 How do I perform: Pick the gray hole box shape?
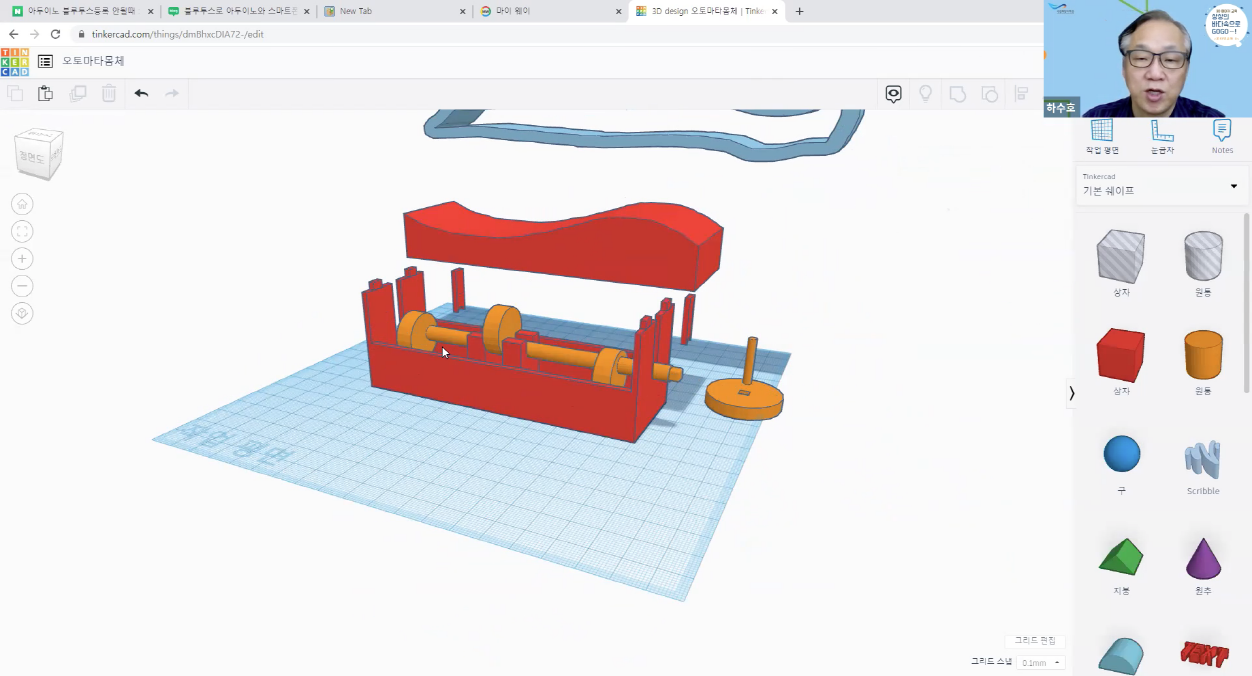point(1120,256)
